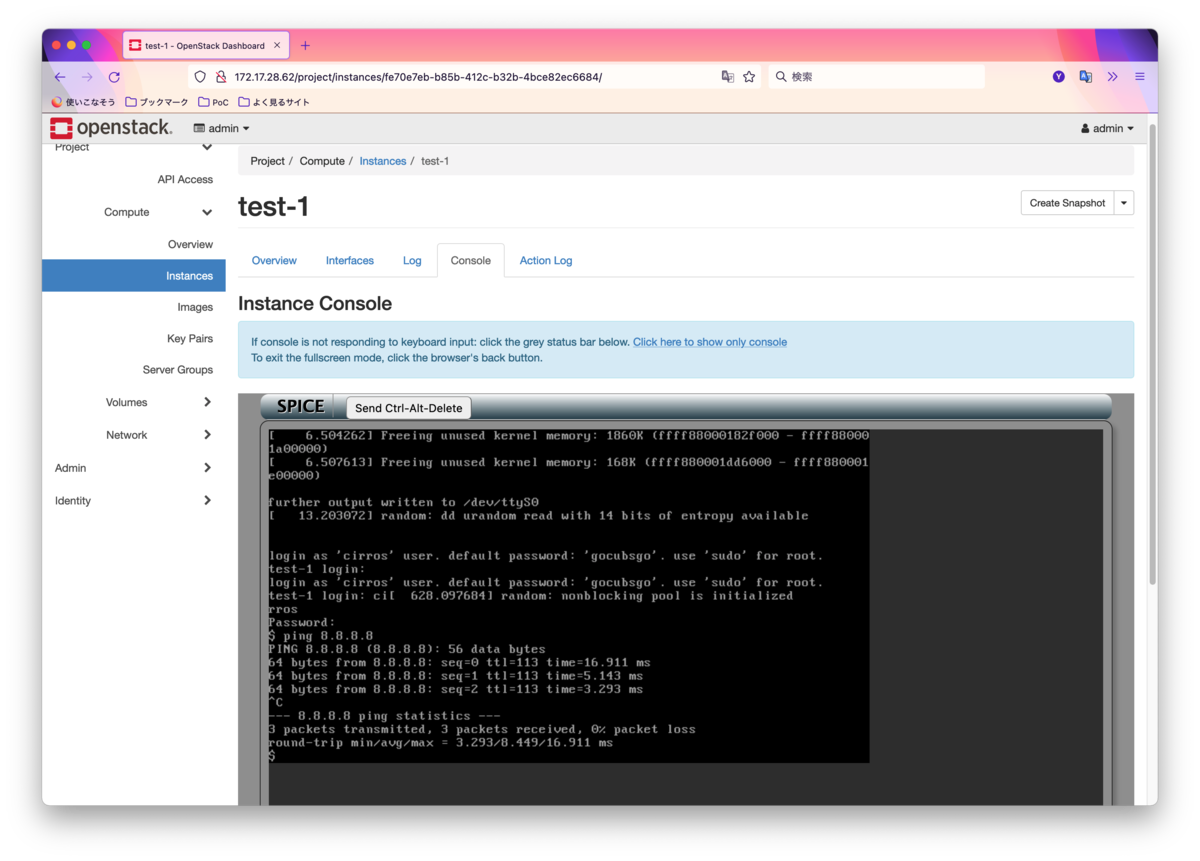Open the browser hamburger menu
The image size is (1200, 861).
pos(1139,77)
